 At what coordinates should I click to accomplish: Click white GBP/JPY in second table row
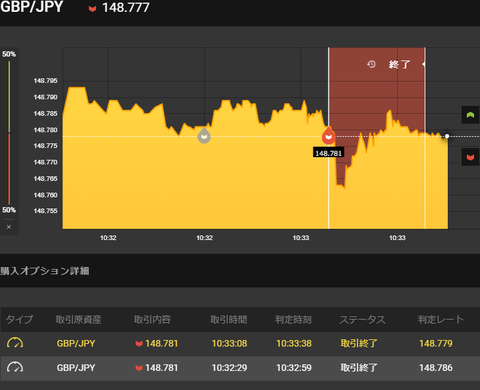tap(76, 368)
